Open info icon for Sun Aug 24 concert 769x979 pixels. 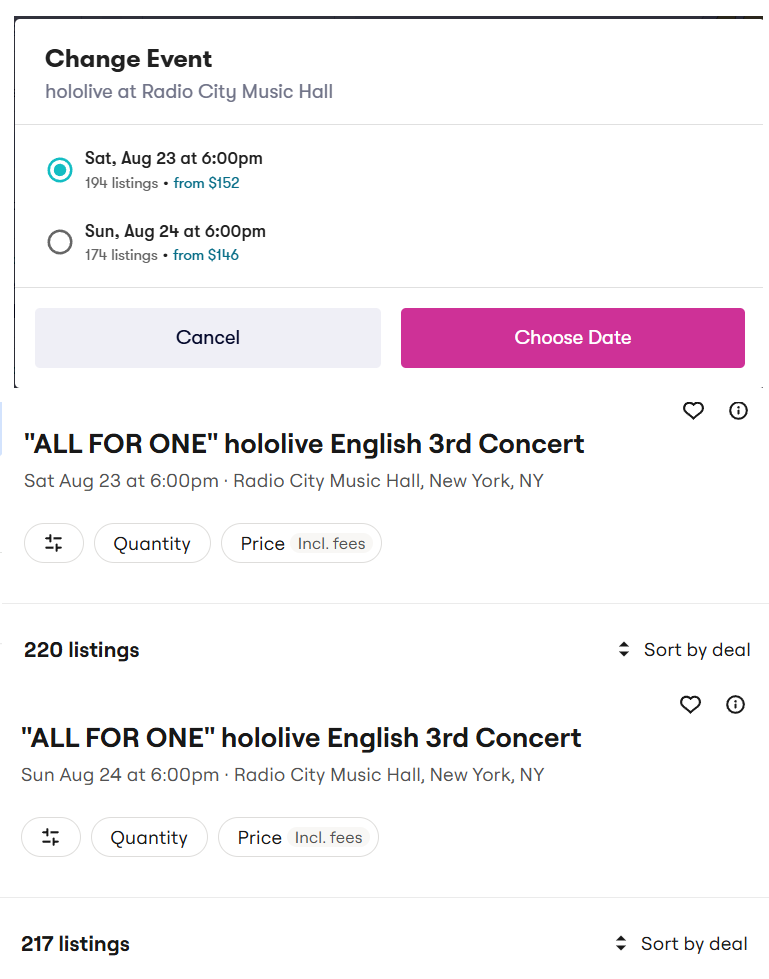coord(735,705)
